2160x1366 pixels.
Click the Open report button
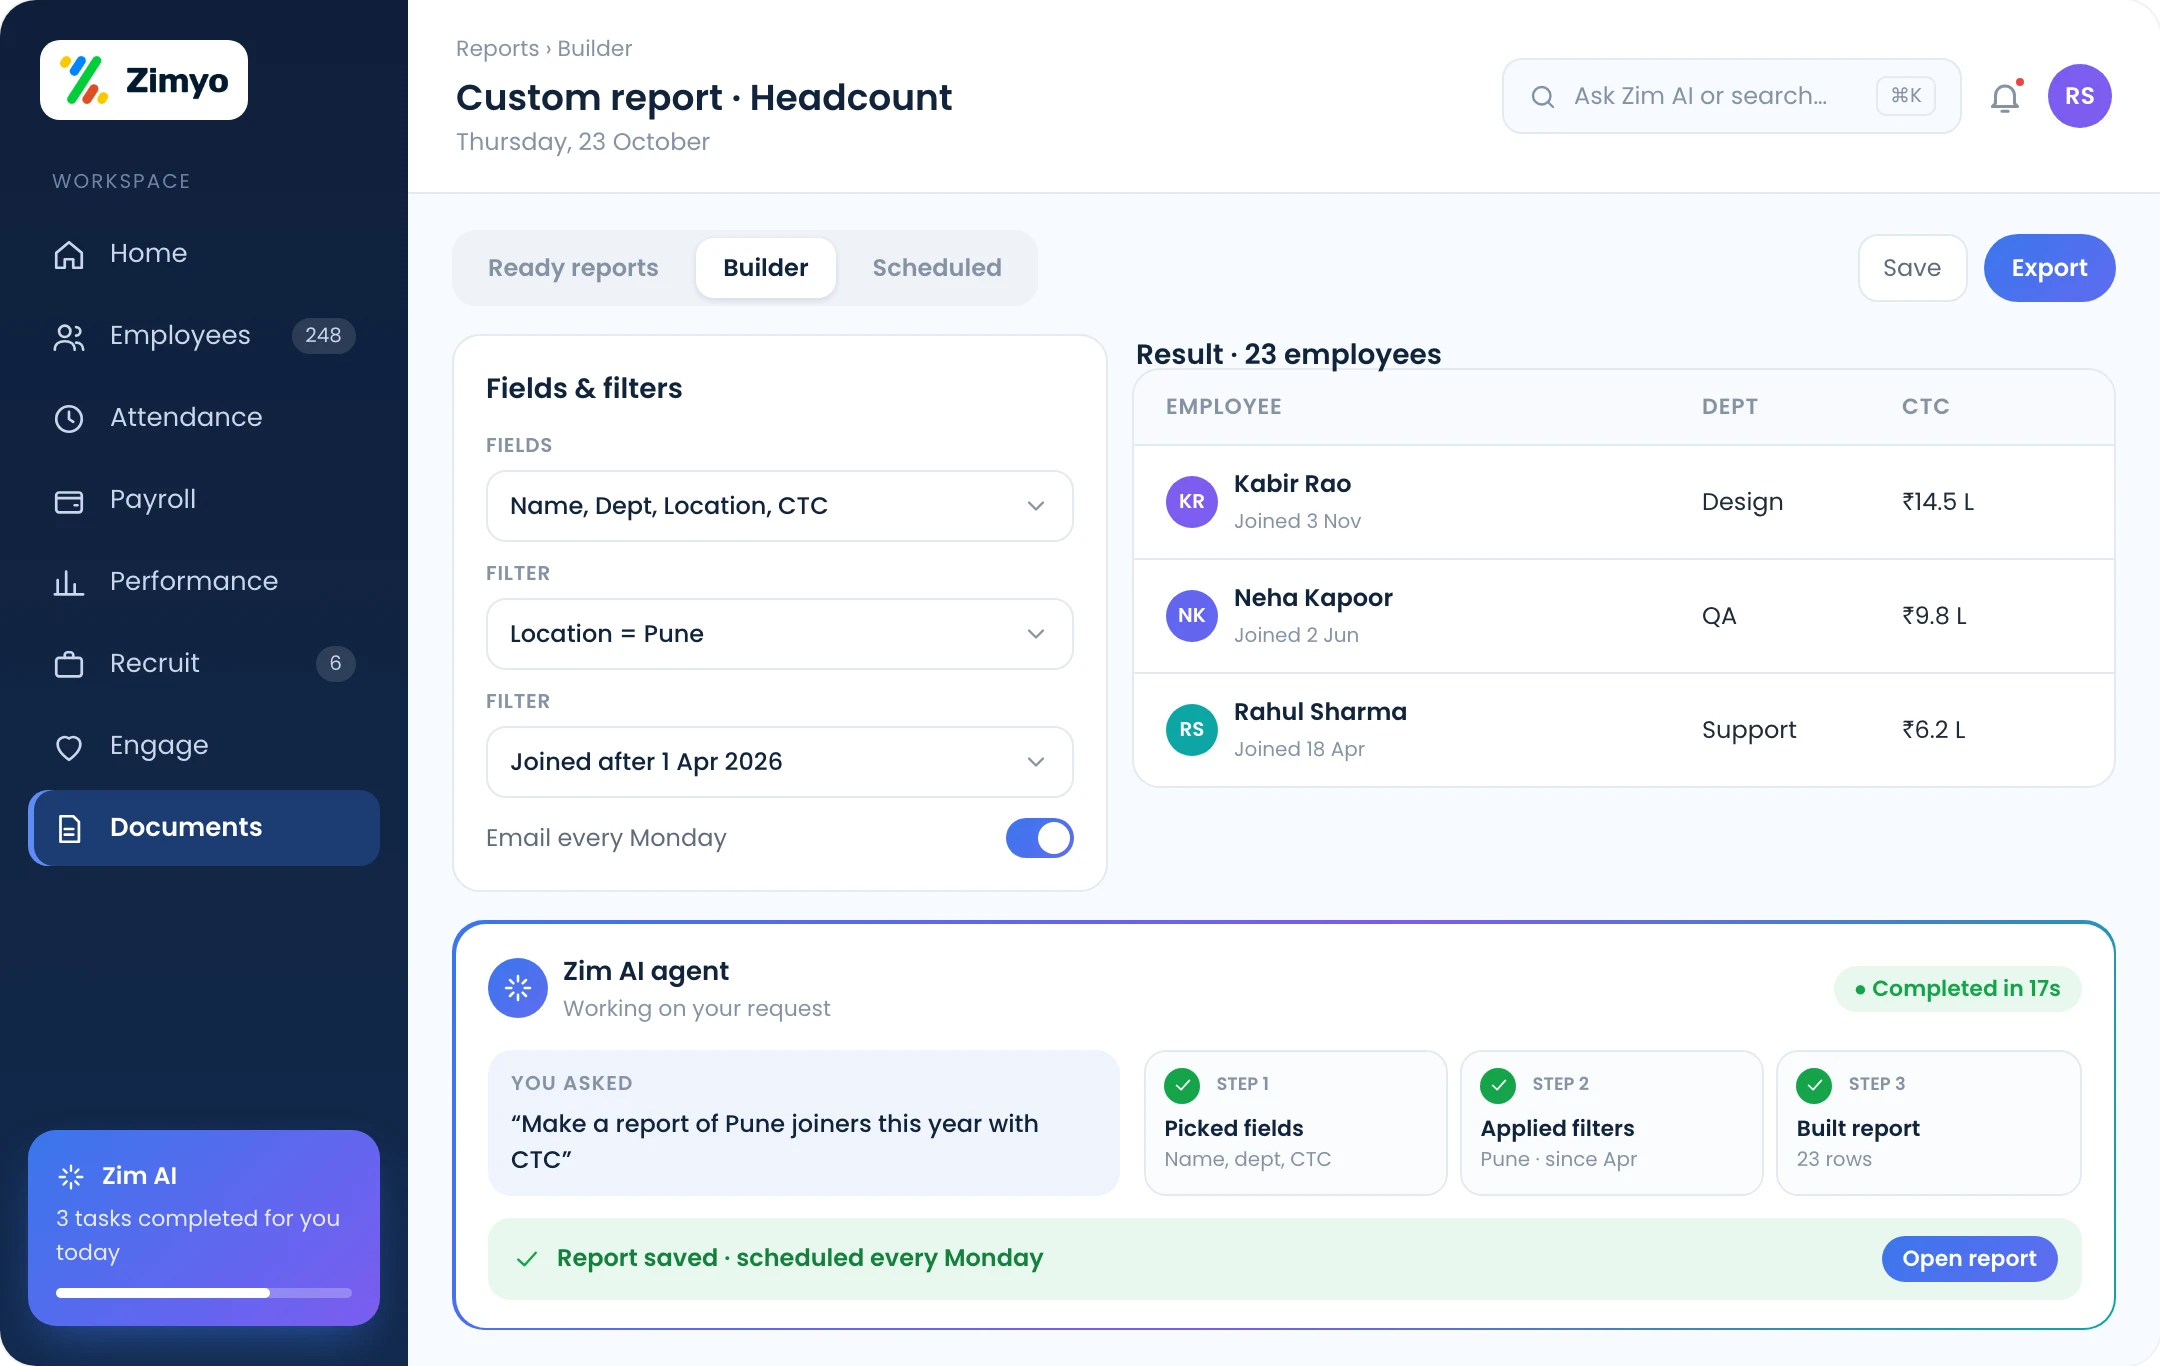(x=1969, y=1259)
